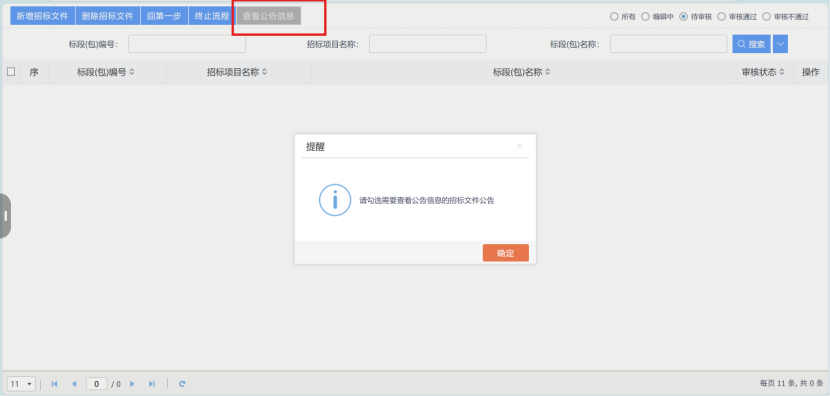Image resolution: width=830 pixels, height=396 pixels.
Task: Jump to last page icon
Action: click(x=152, y=384)
